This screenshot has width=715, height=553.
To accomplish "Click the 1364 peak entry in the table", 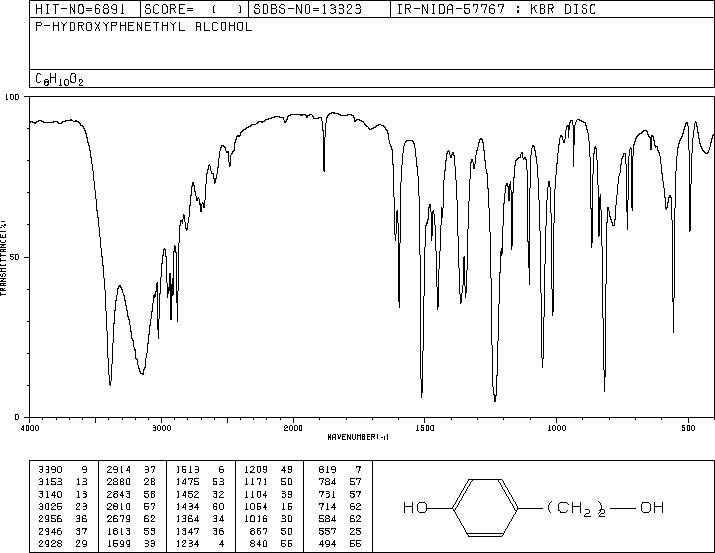I will tap(200, 519).
